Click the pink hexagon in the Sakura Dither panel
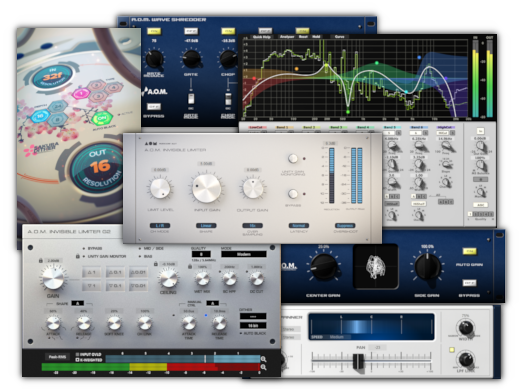 [x=81, y=93]
